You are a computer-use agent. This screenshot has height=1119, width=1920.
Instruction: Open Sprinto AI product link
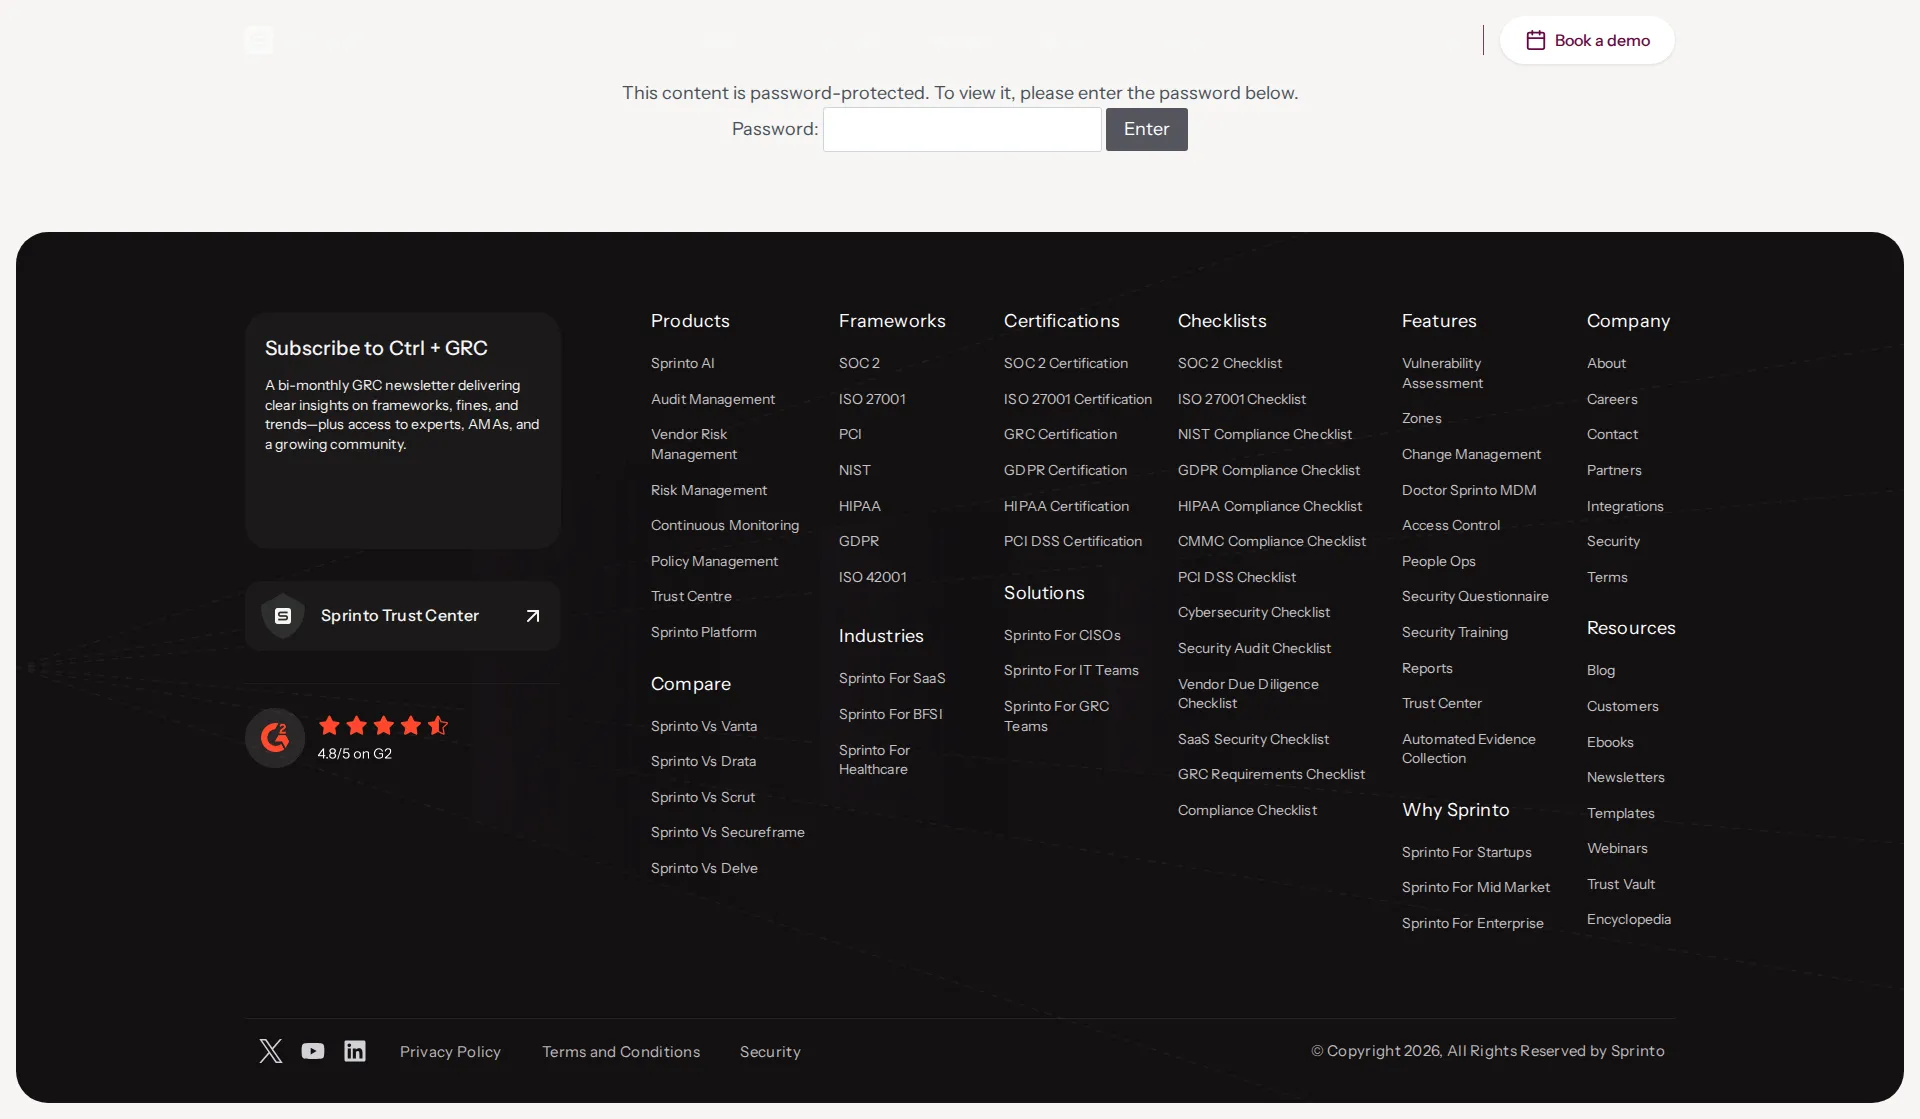[682, 363]
